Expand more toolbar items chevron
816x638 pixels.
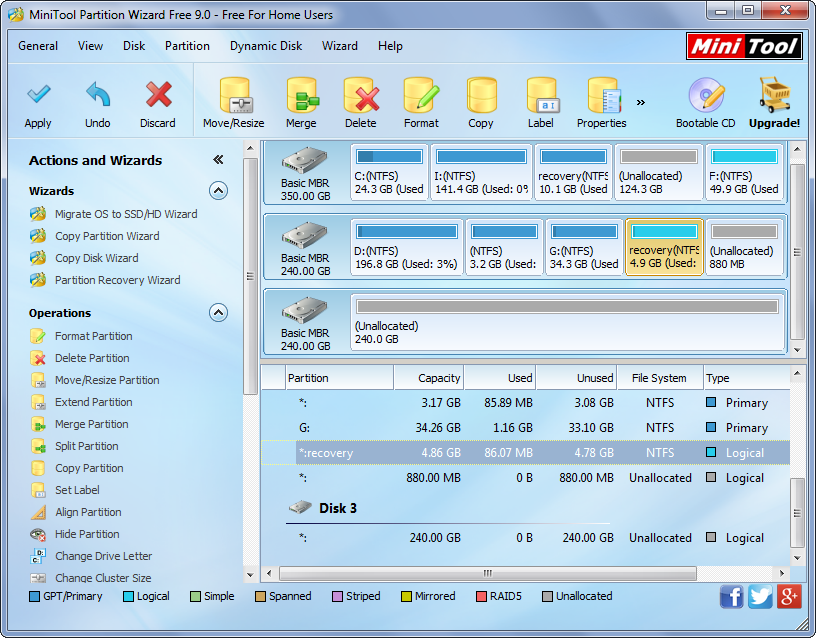641,103
